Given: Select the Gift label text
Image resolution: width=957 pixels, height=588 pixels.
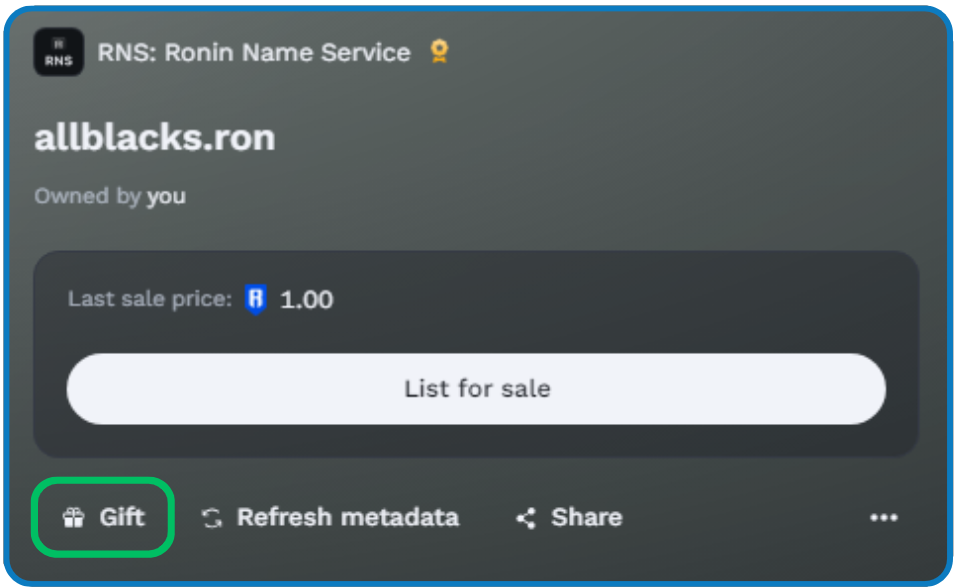Looking at the screenshot, I should tap(122, 517).
